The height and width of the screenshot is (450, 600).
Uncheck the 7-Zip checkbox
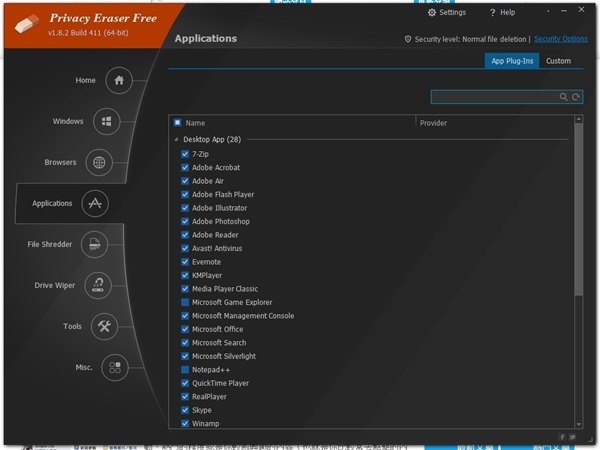coord(185,154)
